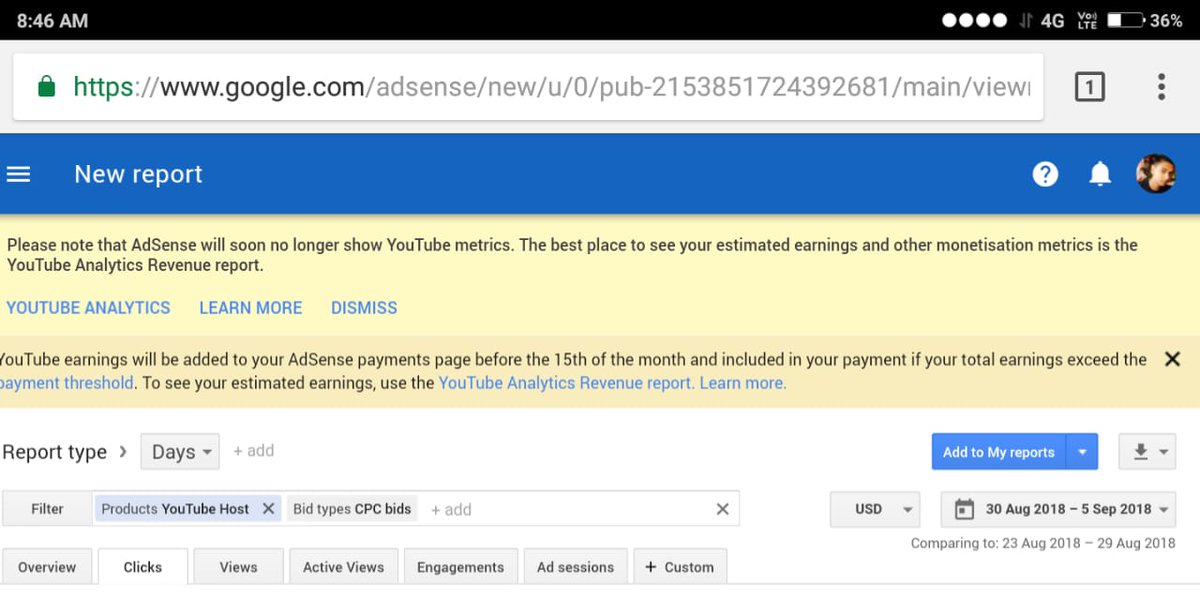The height and width of the screenshot is (600, 1200).
Task: Open Chrome's three-dot overflow menu
Action: pos(1161,87)
